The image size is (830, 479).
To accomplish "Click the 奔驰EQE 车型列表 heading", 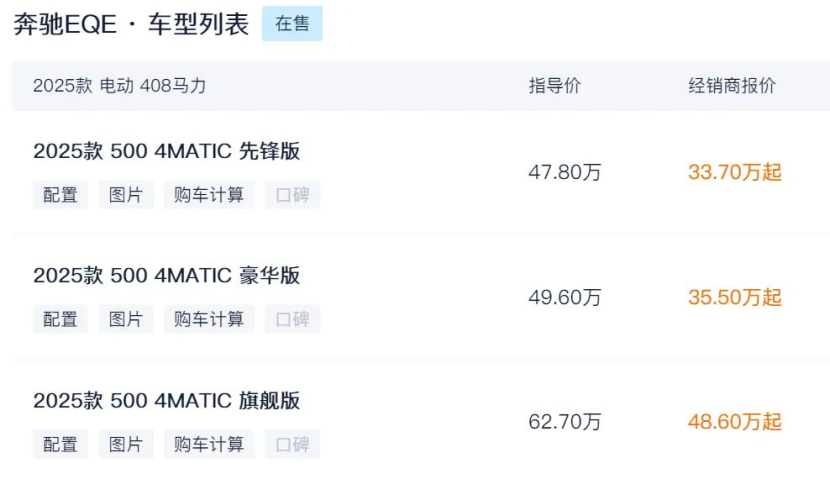I will [x=131, y=25].
